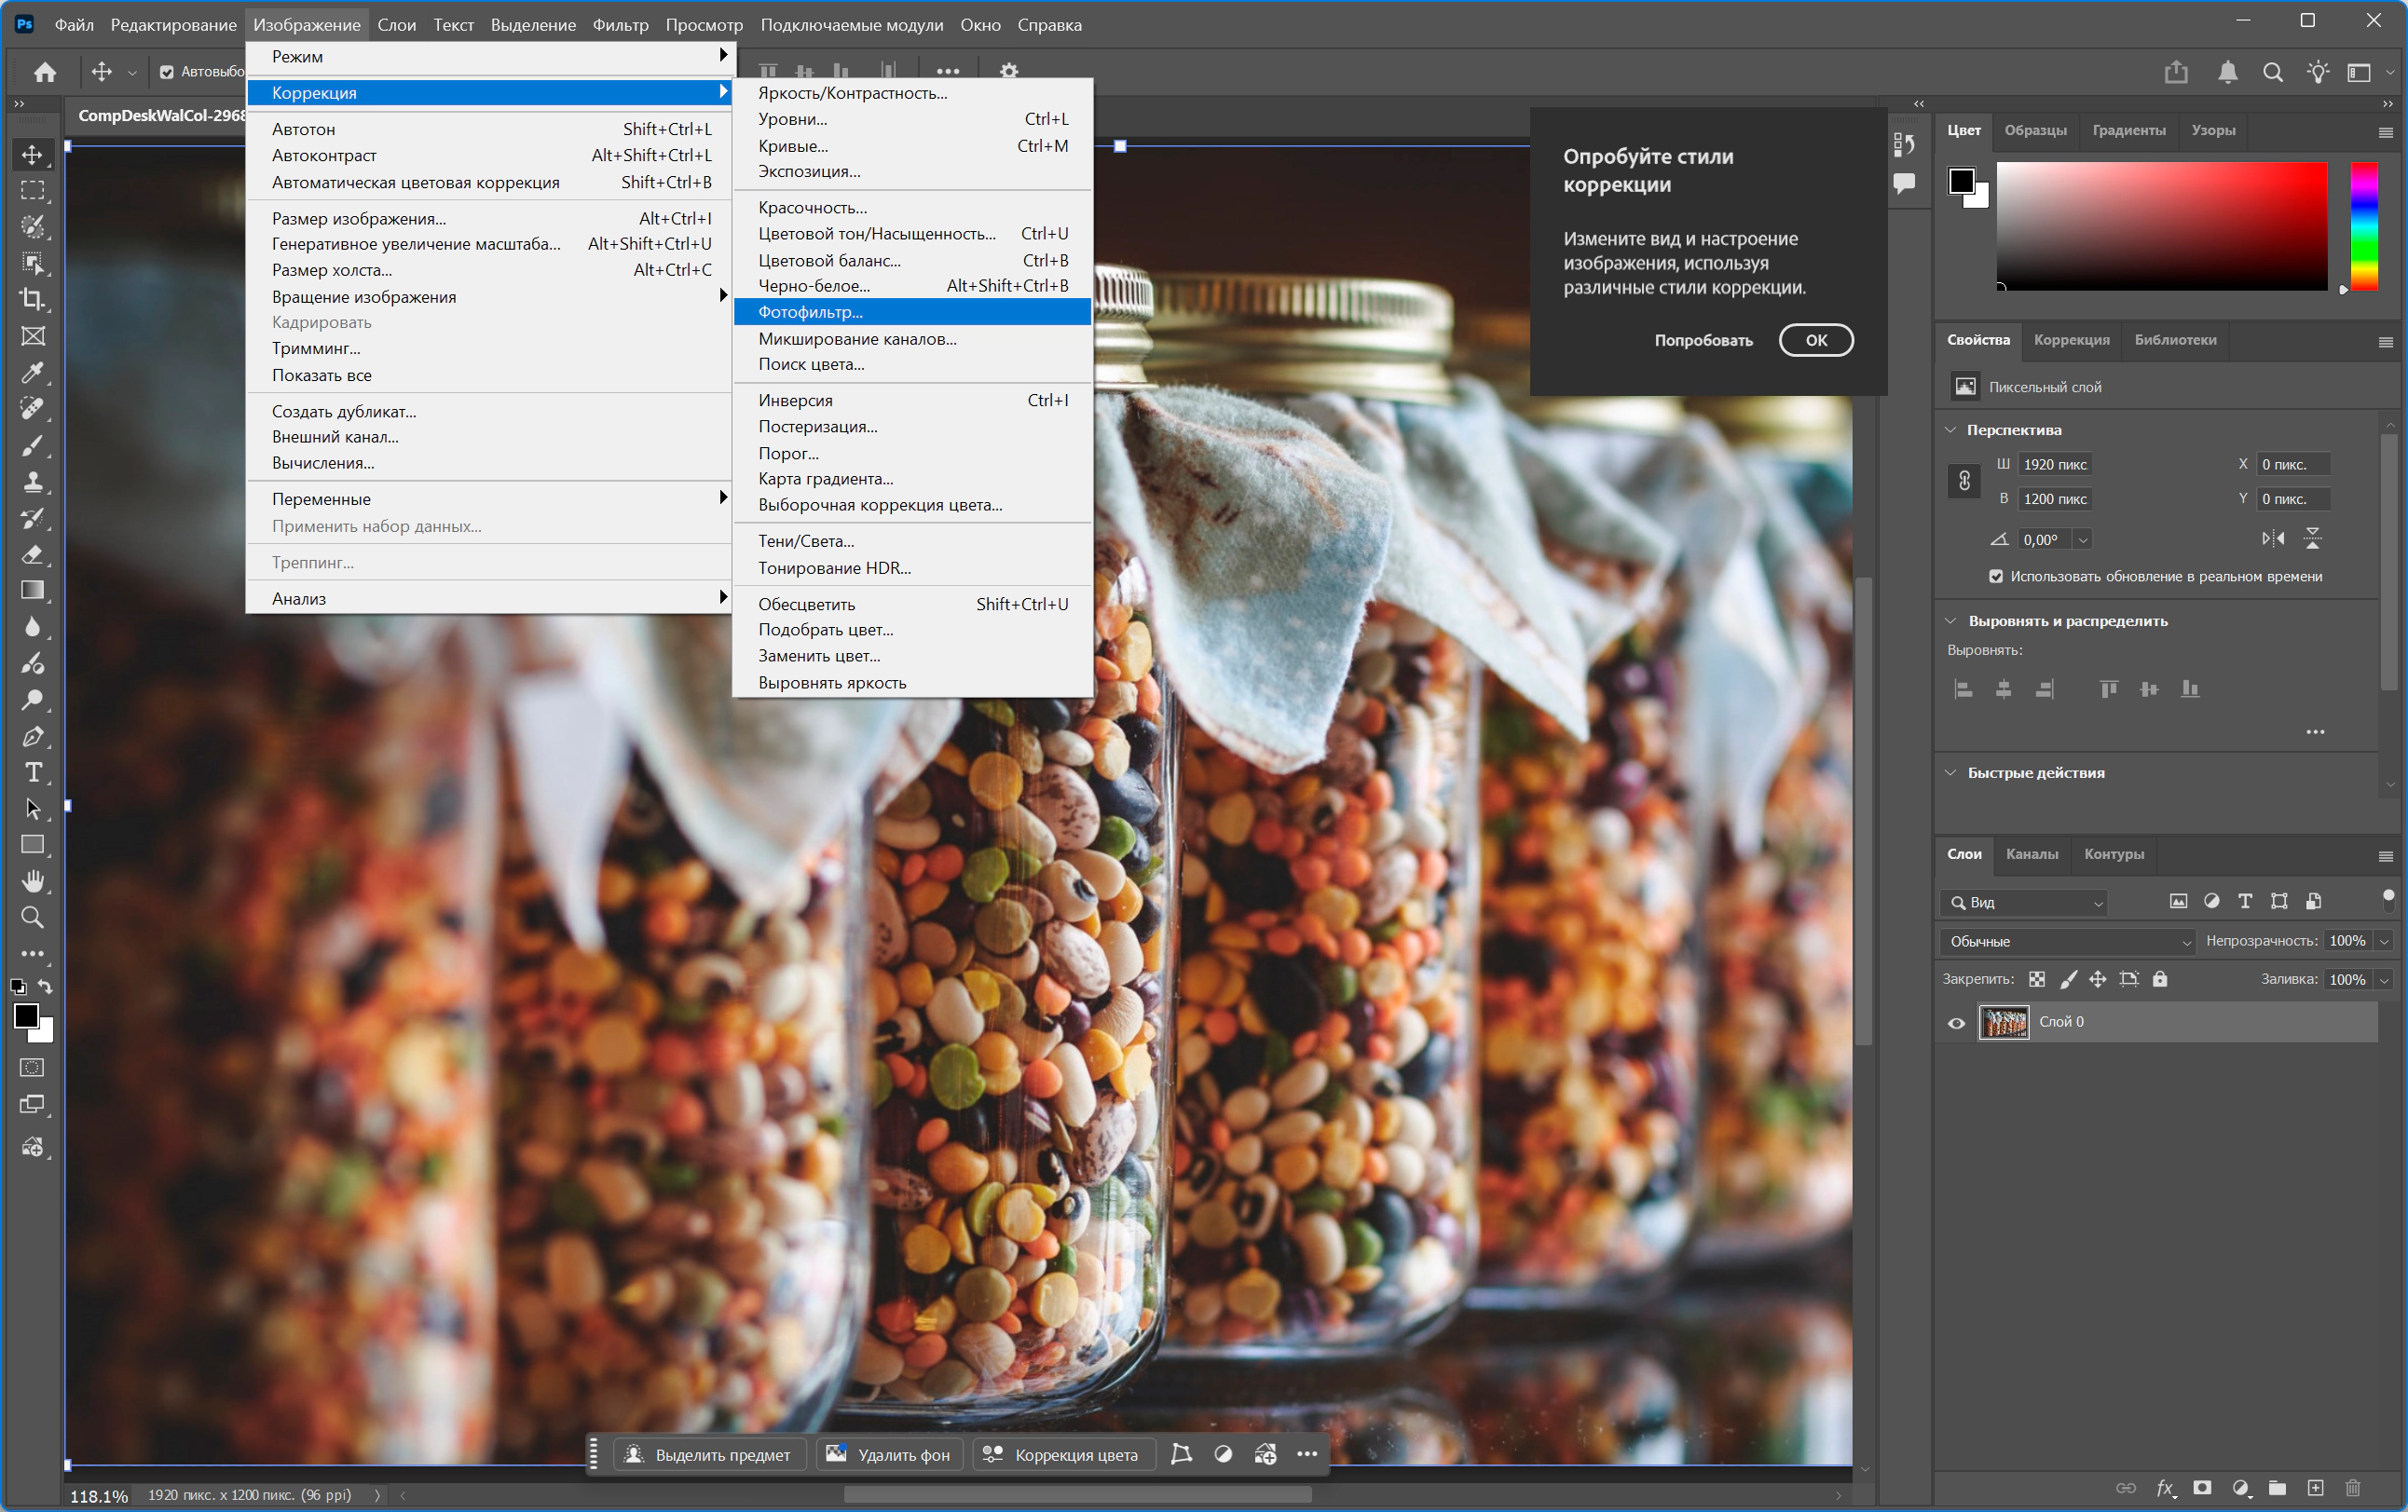This screenshot has width=2408, height=1512.
Task: Click the Удалить фон button
Action: pyautogui.click(x=889, y=1454)
